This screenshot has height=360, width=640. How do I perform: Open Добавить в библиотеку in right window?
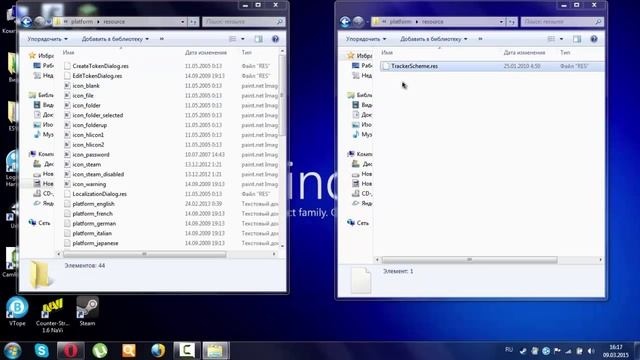pos(433,39)
